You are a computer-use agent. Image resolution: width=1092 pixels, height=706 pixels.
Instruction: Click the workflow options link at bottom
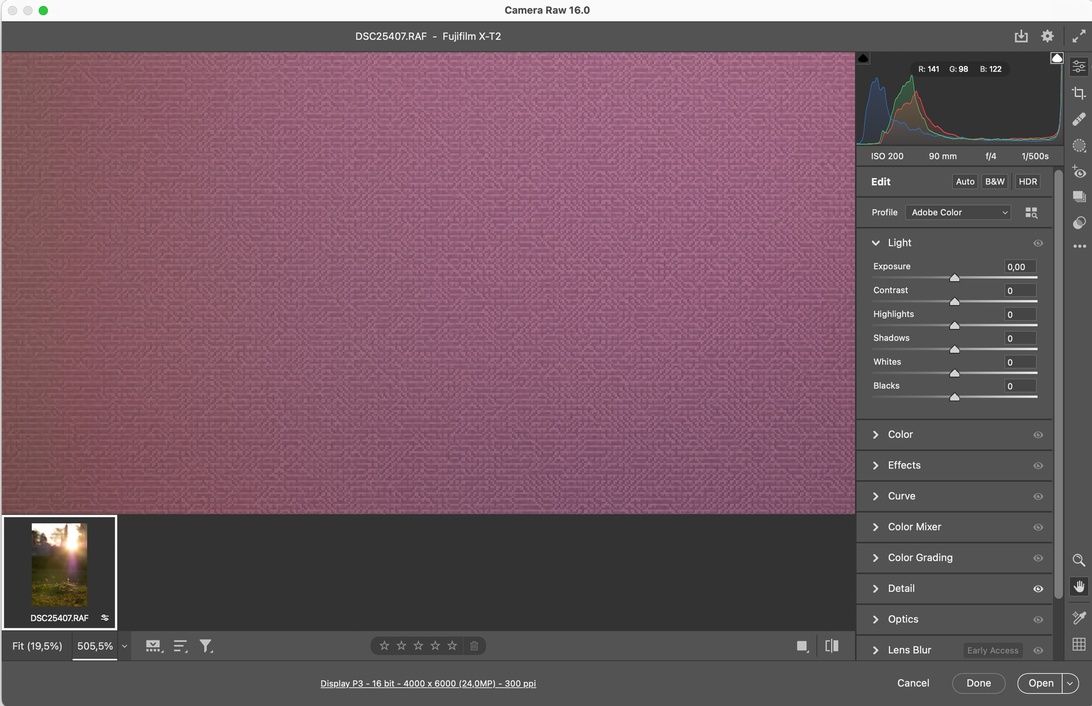tap(428, 684)
